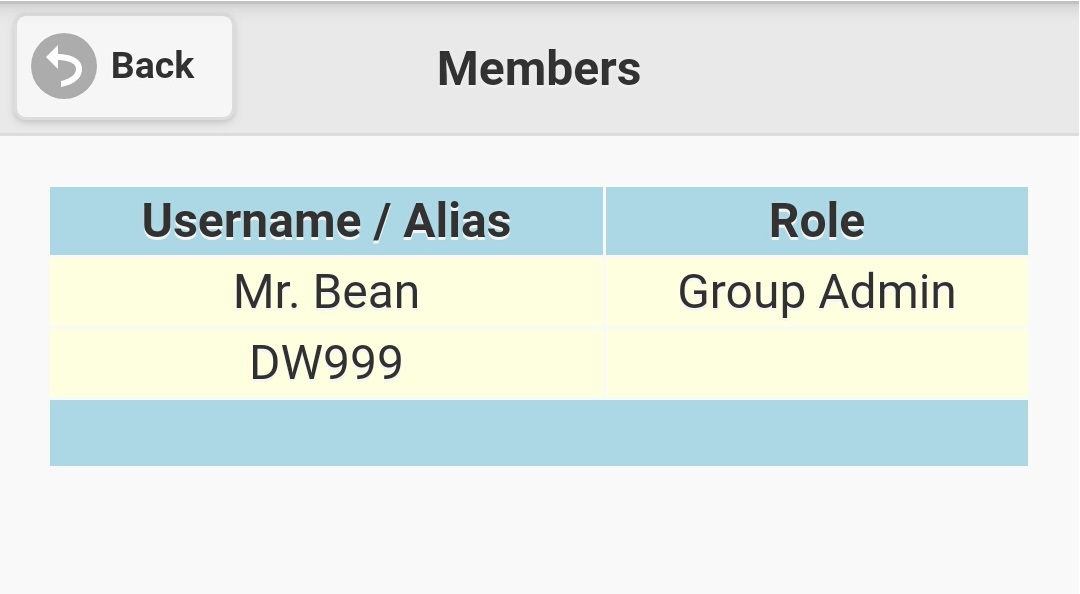The width and height of the screenshot is (1080, 594).
Task: Select member DW999
Action: [326, 363]
